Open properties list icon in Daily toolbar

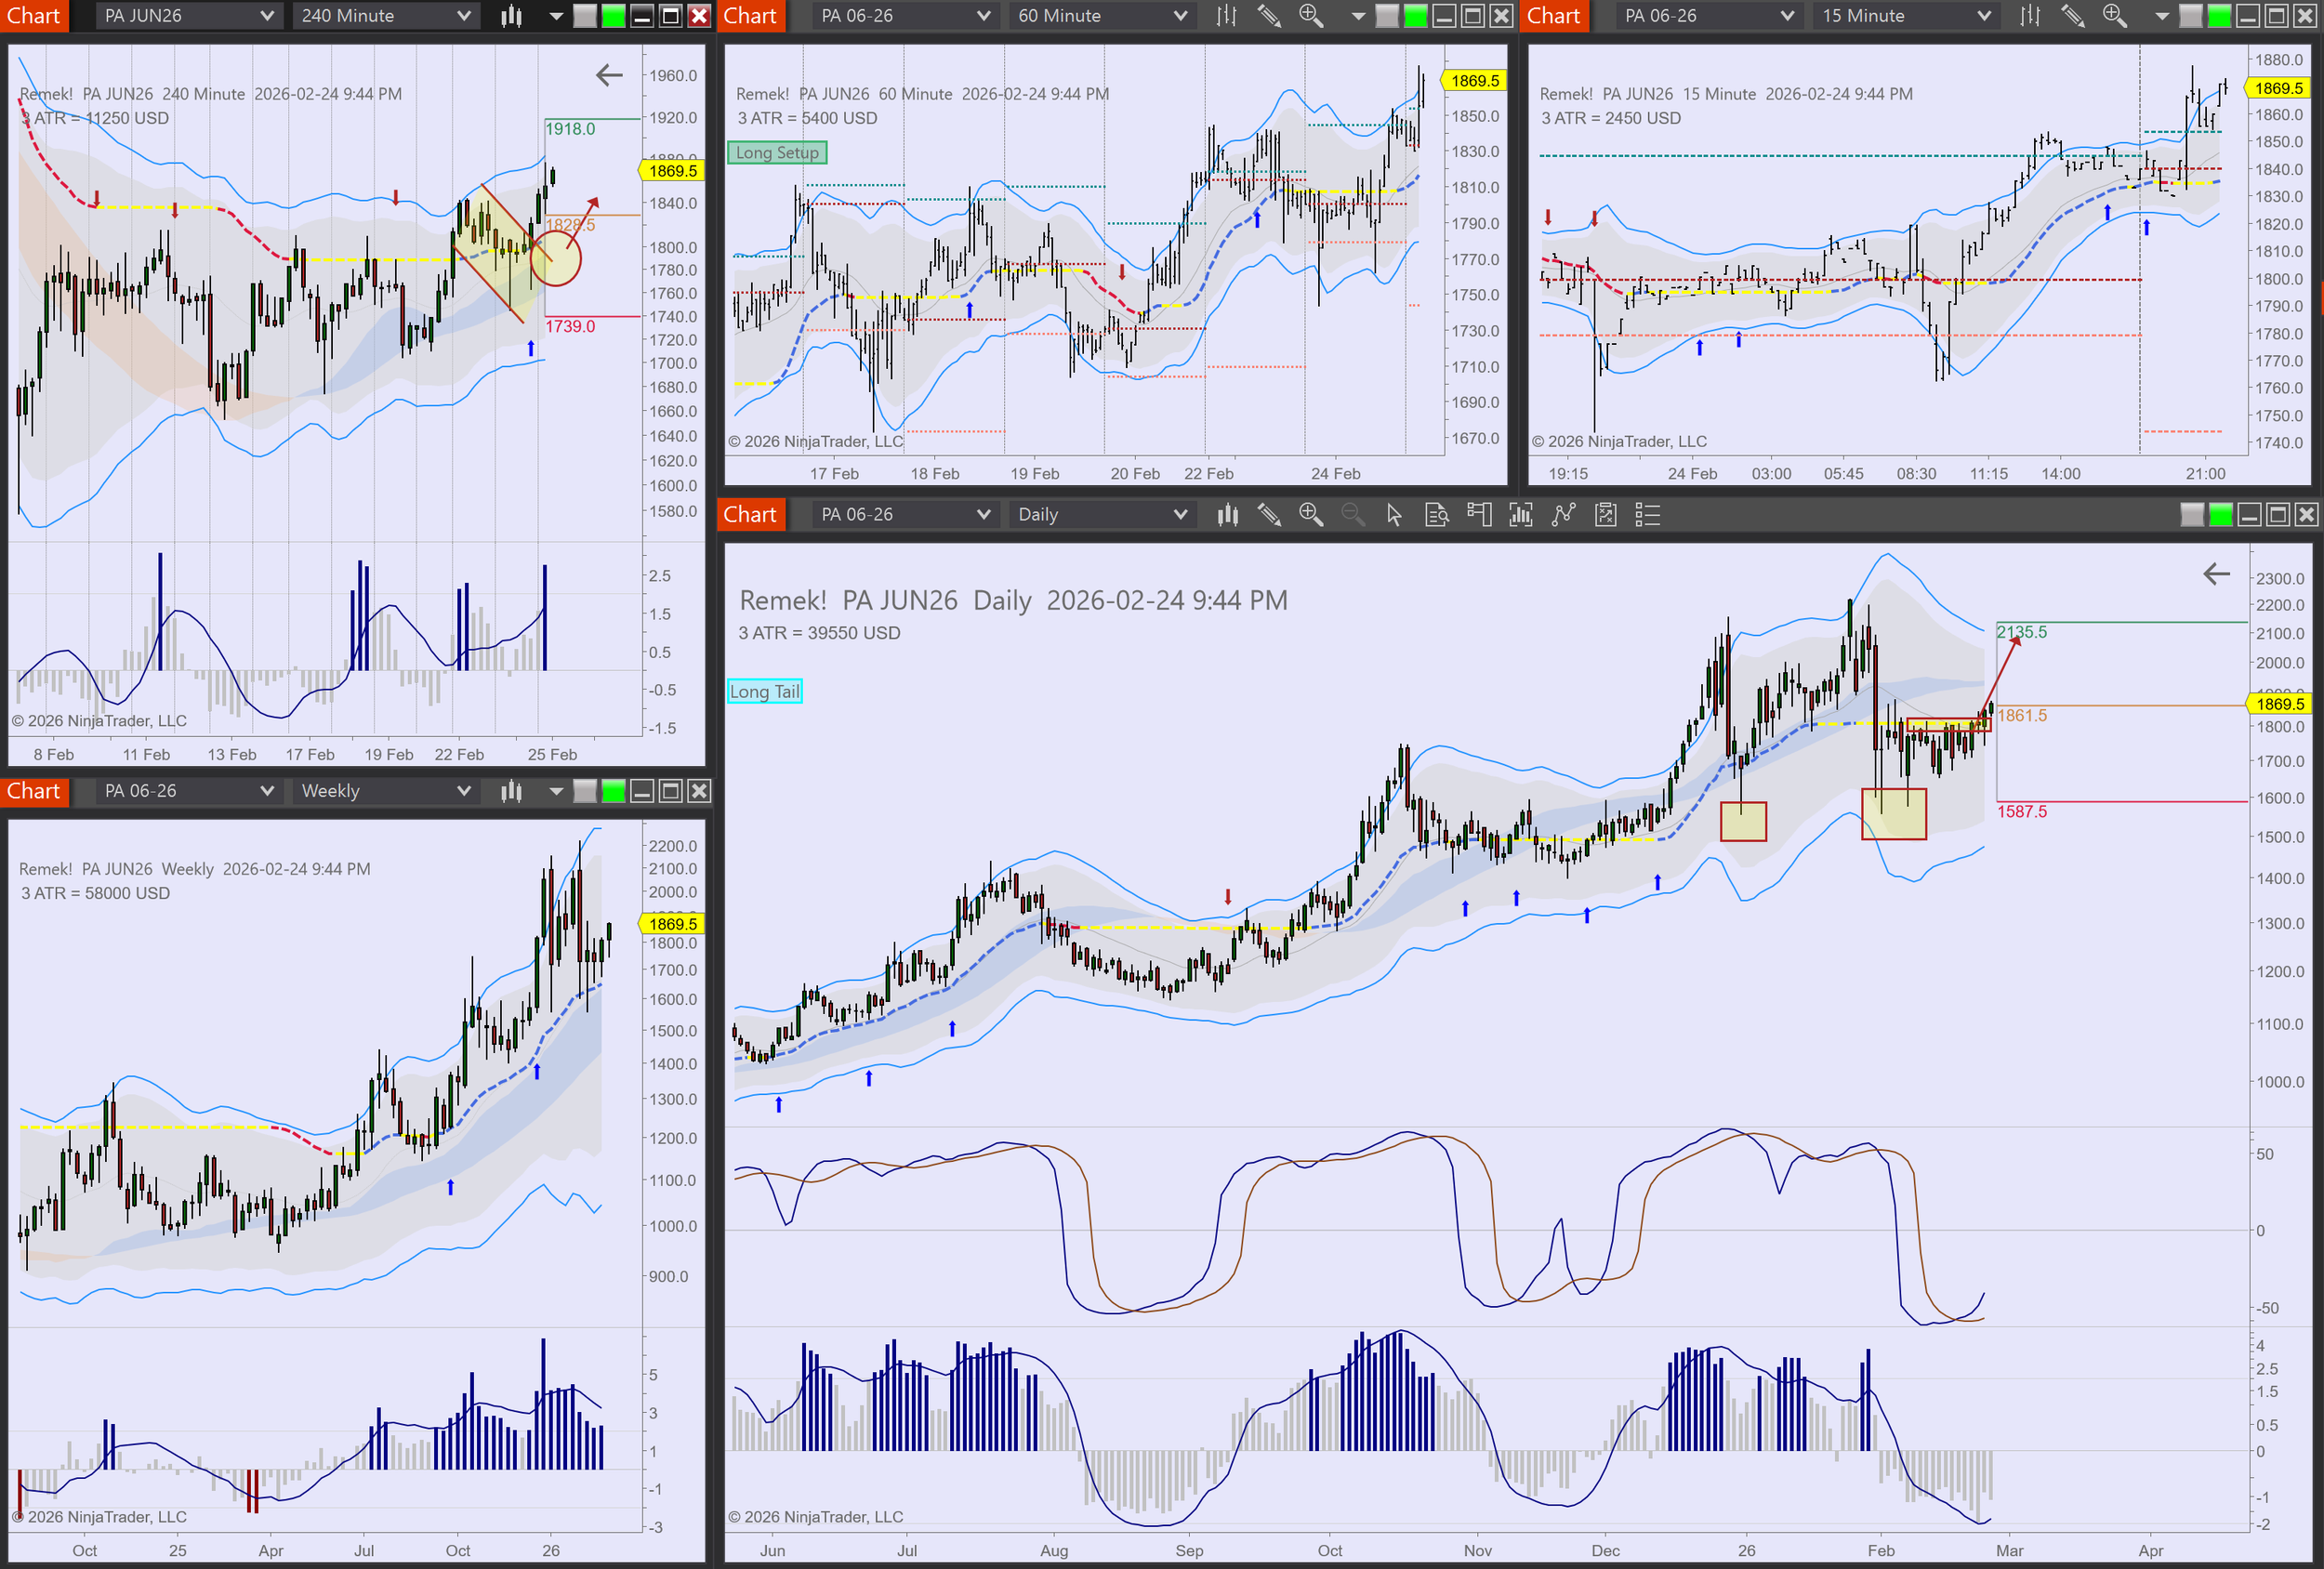1647,515
